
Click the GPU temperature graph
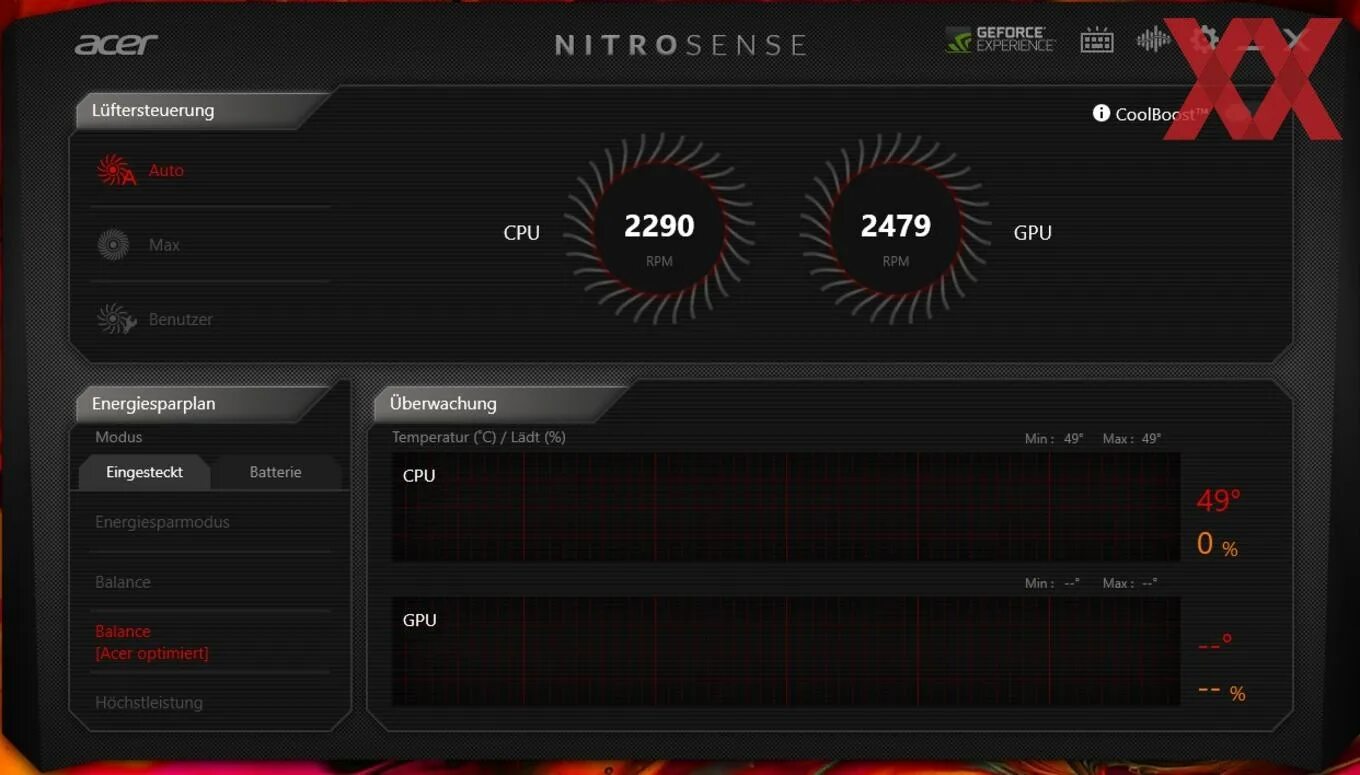click(x=786, y=651)
